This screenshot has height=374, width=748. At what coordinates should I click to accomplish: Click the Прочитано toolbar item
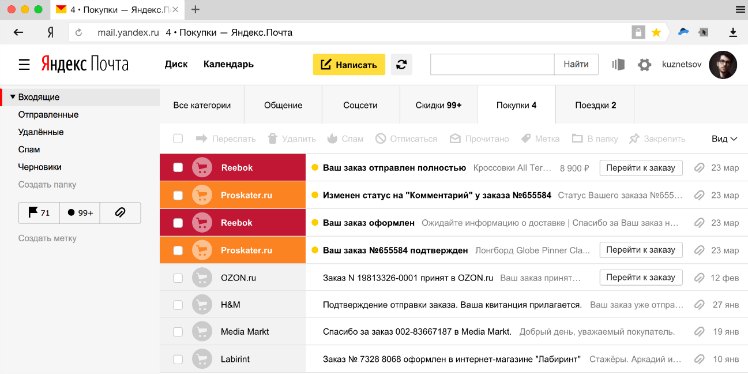pyautogui.click(x=479, y=139)
